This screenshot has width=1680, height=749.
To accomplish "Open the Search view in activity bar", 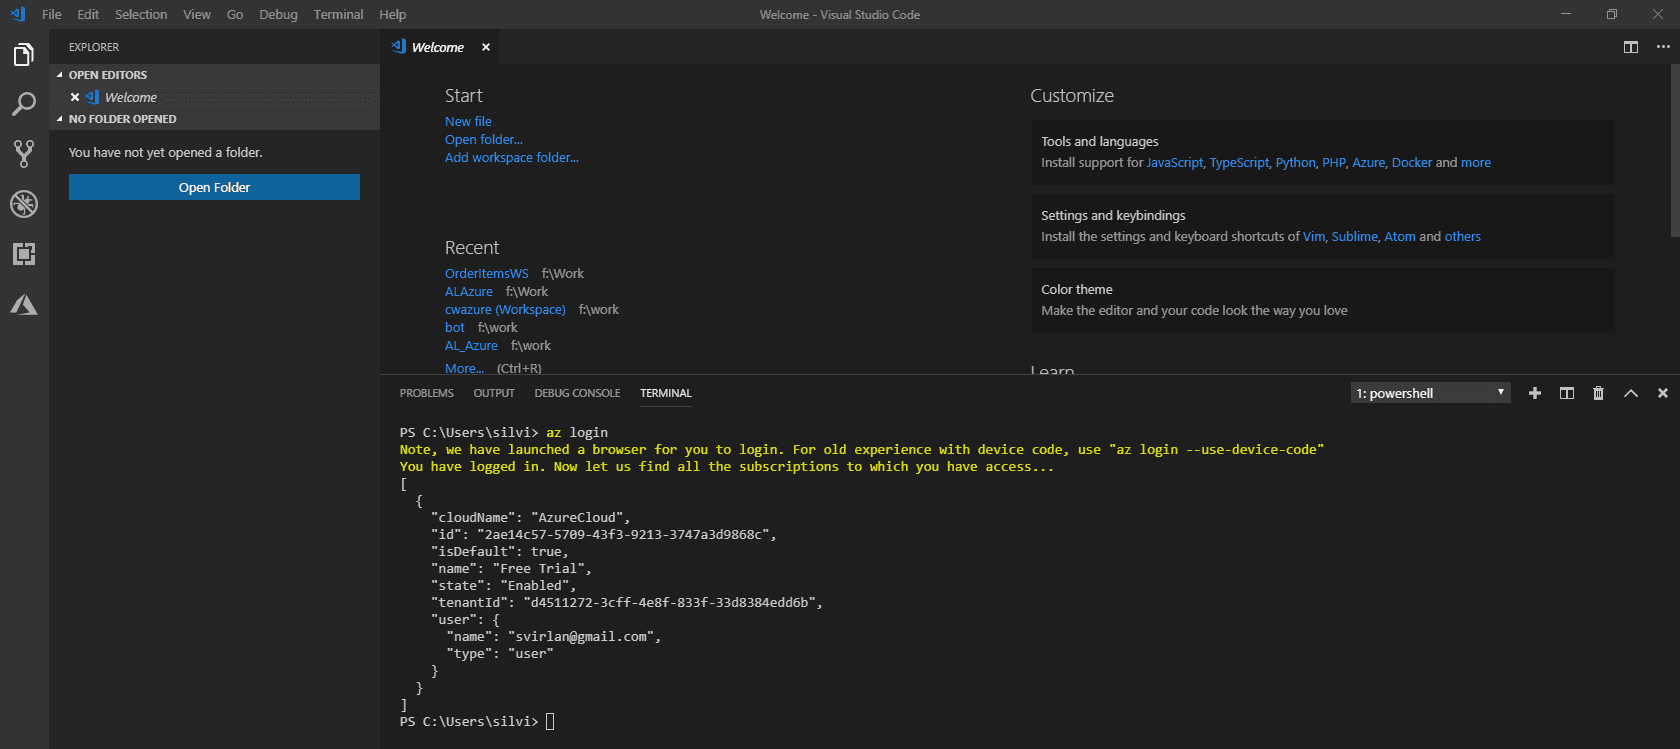I will [x=24, y=104].
